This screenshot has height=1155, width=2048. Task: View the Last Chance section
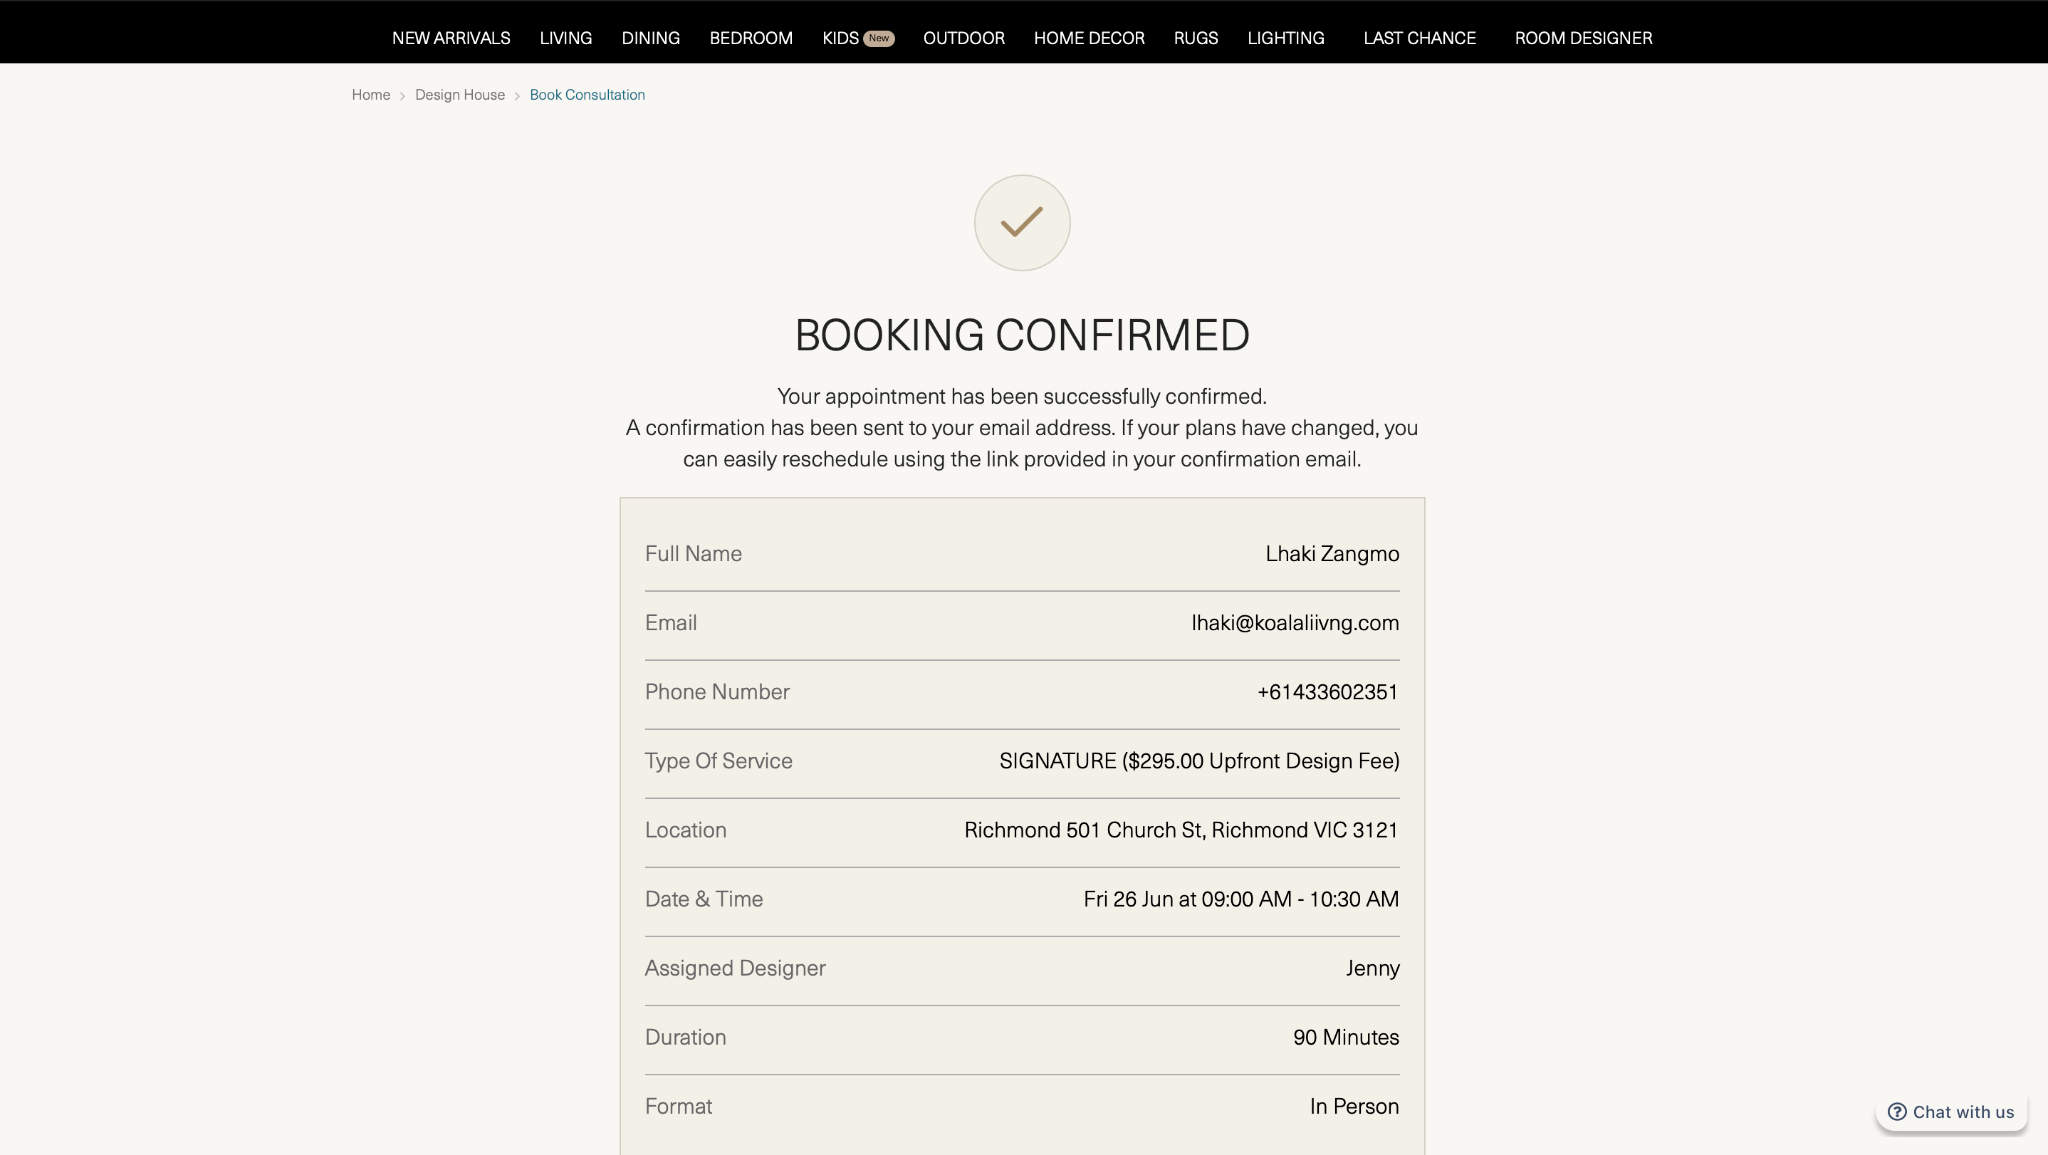[1420, 38]
